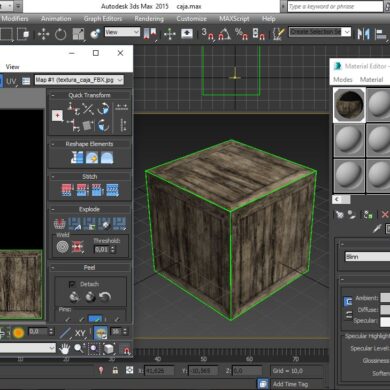Screen dimensions: 390x390
Task: Toggle the highlighted Pins button in Peel rollout
Action: click(x=95, y=319)
